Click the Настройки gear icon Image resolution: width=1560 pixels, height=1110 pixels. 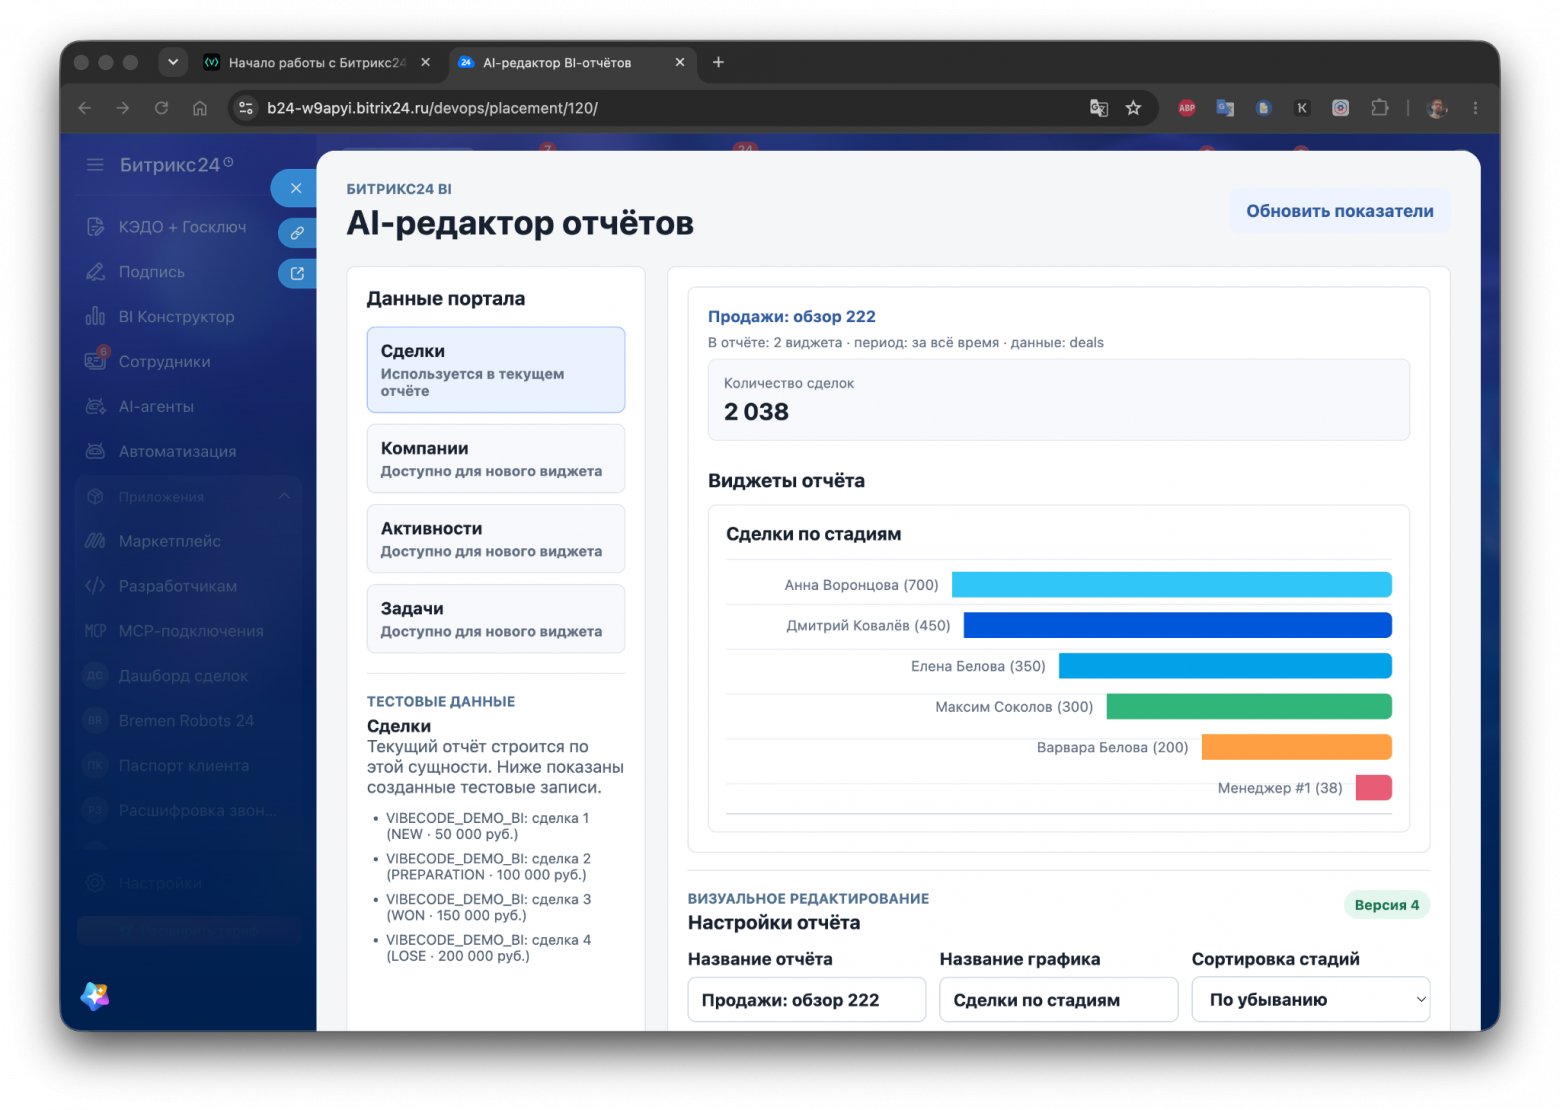(95, 883)
